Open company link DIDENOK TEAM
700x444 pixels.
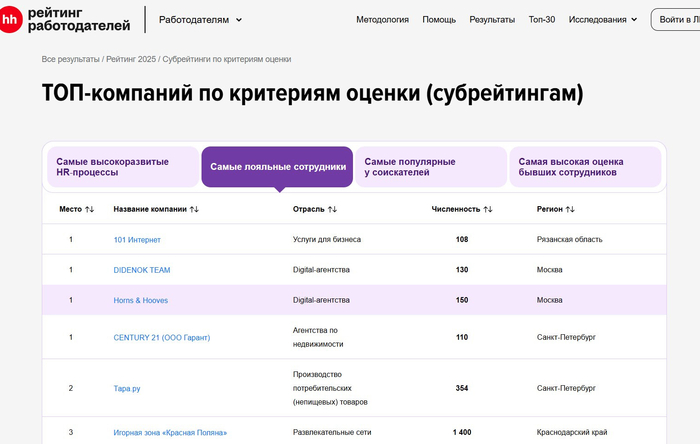pyautogui.click(x=142, y=270)
